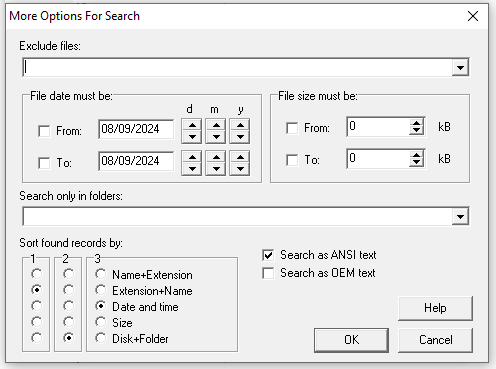Increase year of the To date
The height and width of the screenshot is (369, 496).
click(240, 157)
